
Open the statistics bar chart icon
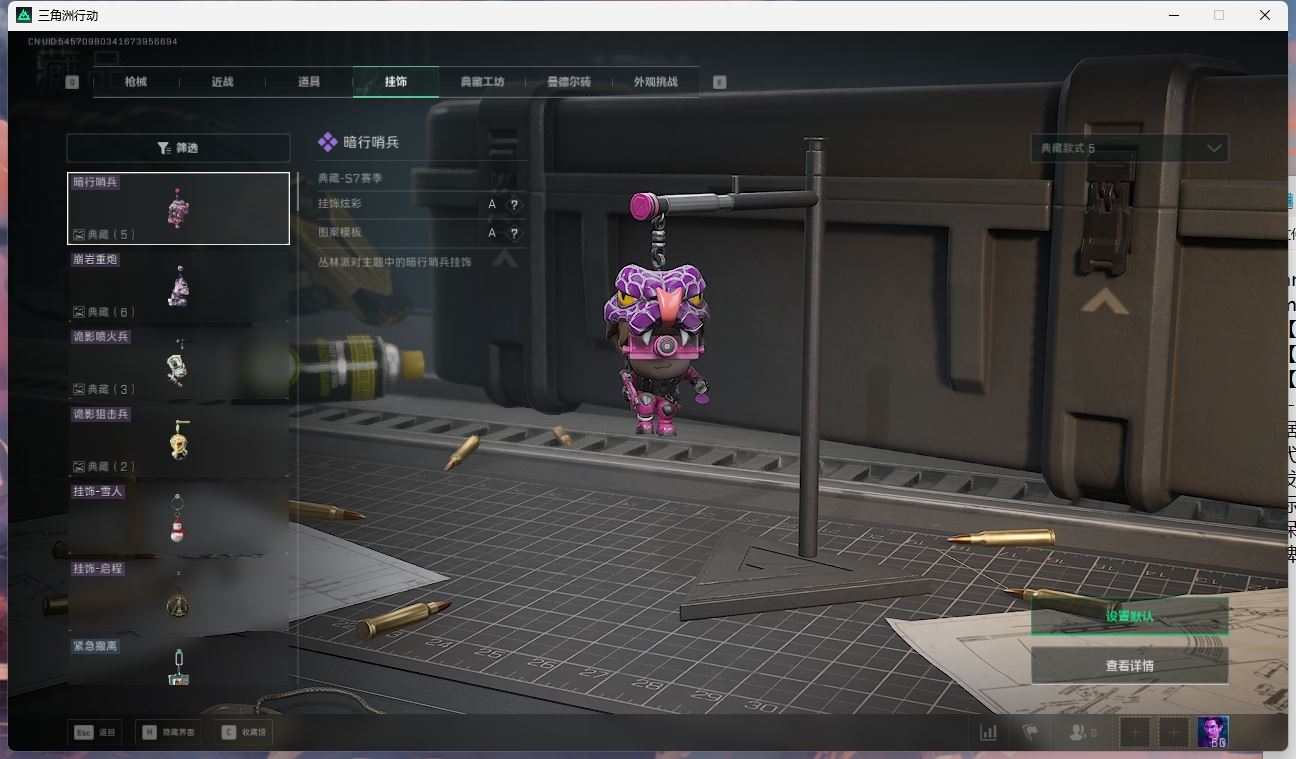(988, 733)
